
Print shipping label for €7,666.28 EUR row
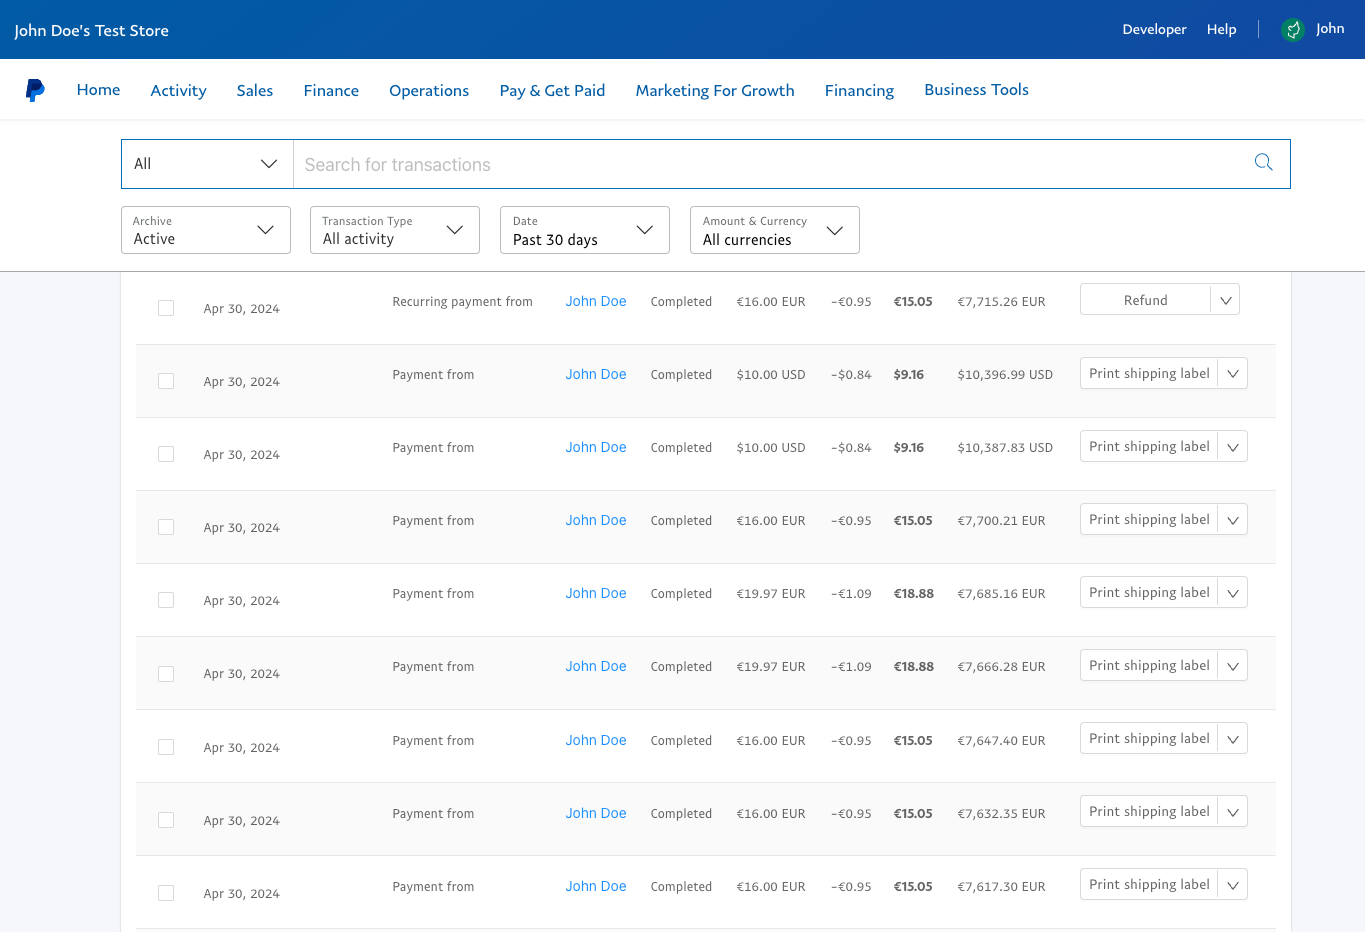pos(1149,666)
